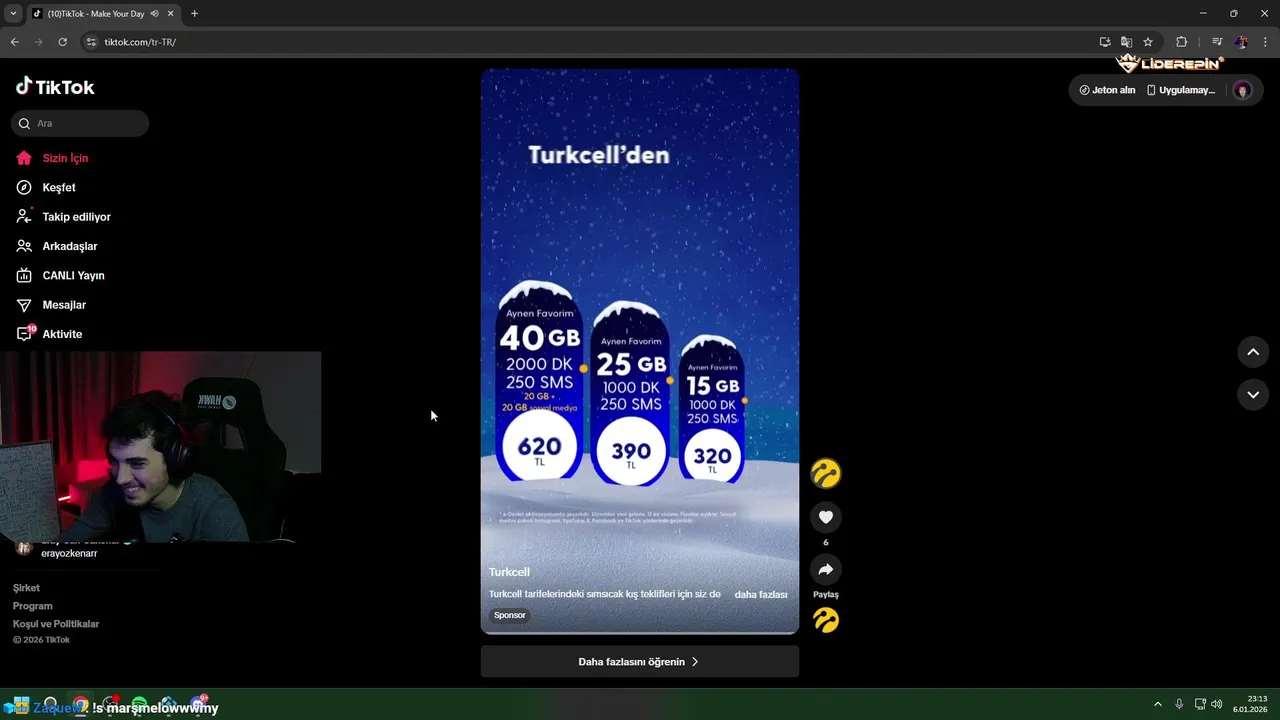Image resolution: width=1280 pixels, height=720 pixels.
Task: Bookmark this page with the star icon
Action: pyautogui.click(x=1148, y=42)
